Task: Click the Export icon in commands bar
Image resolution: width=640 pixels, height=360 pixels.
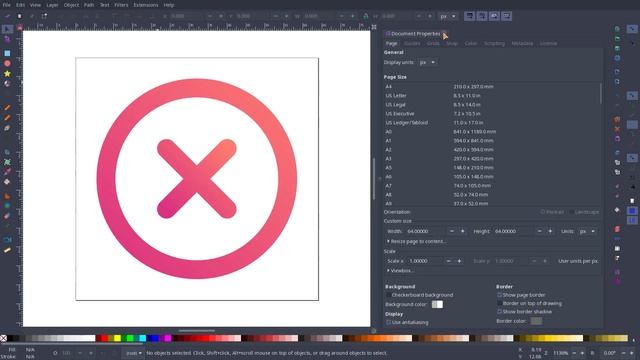Action: (618, 82)
